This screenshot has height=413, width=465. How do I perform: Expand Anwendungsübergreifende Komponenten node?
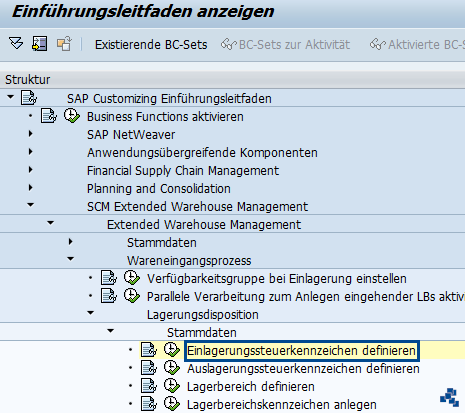31,152
